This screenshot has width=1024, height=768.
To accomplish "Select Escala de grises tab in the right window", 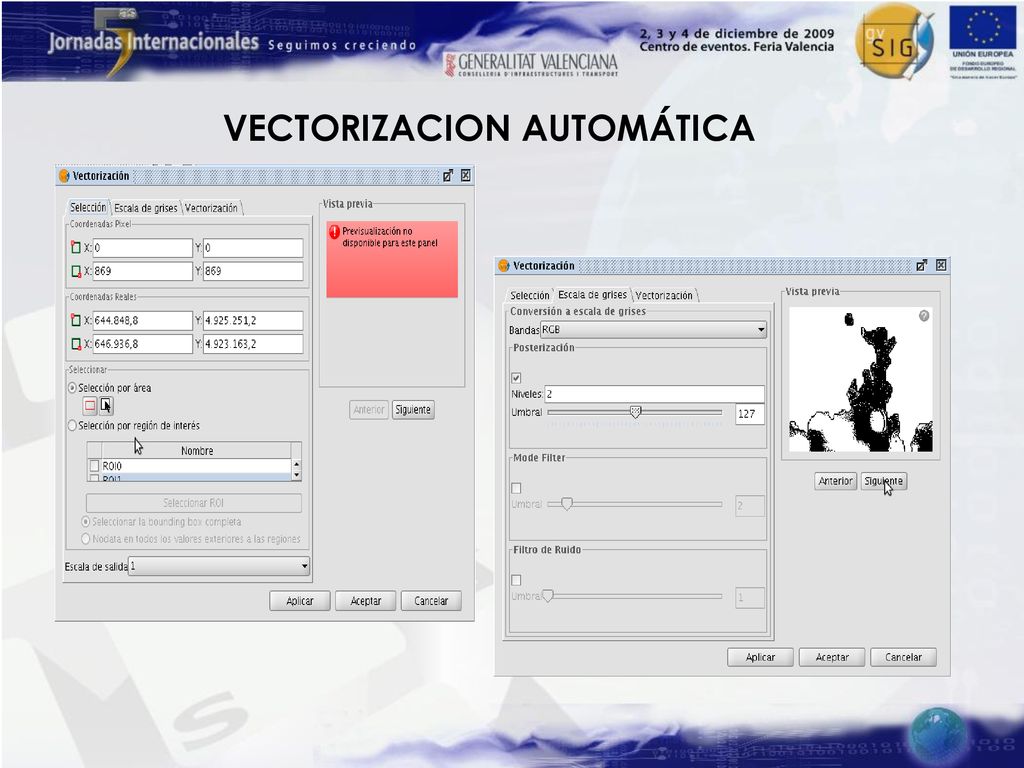I will [592, 295].
